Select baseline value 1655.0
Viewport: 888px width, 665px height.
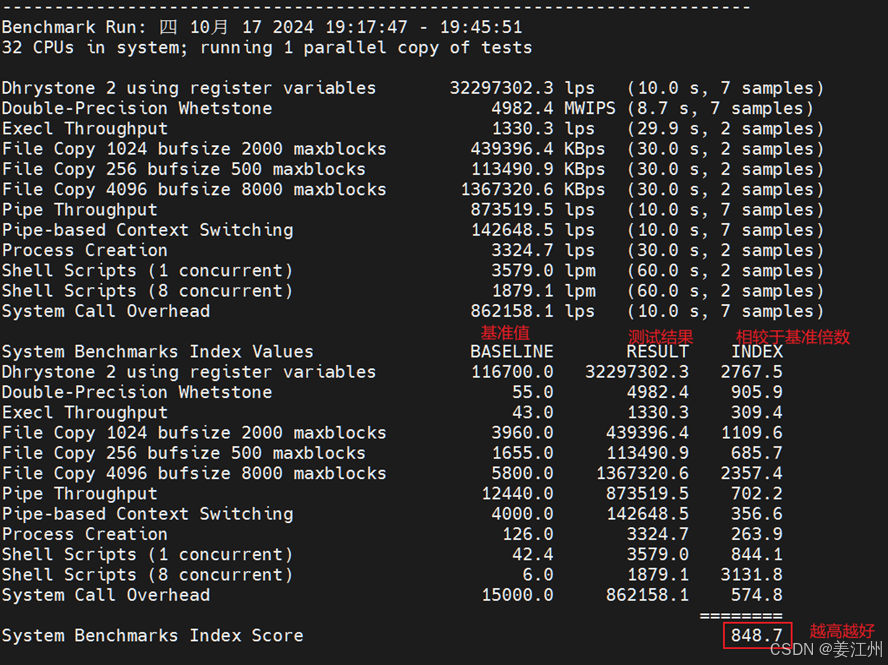[522, 454]
